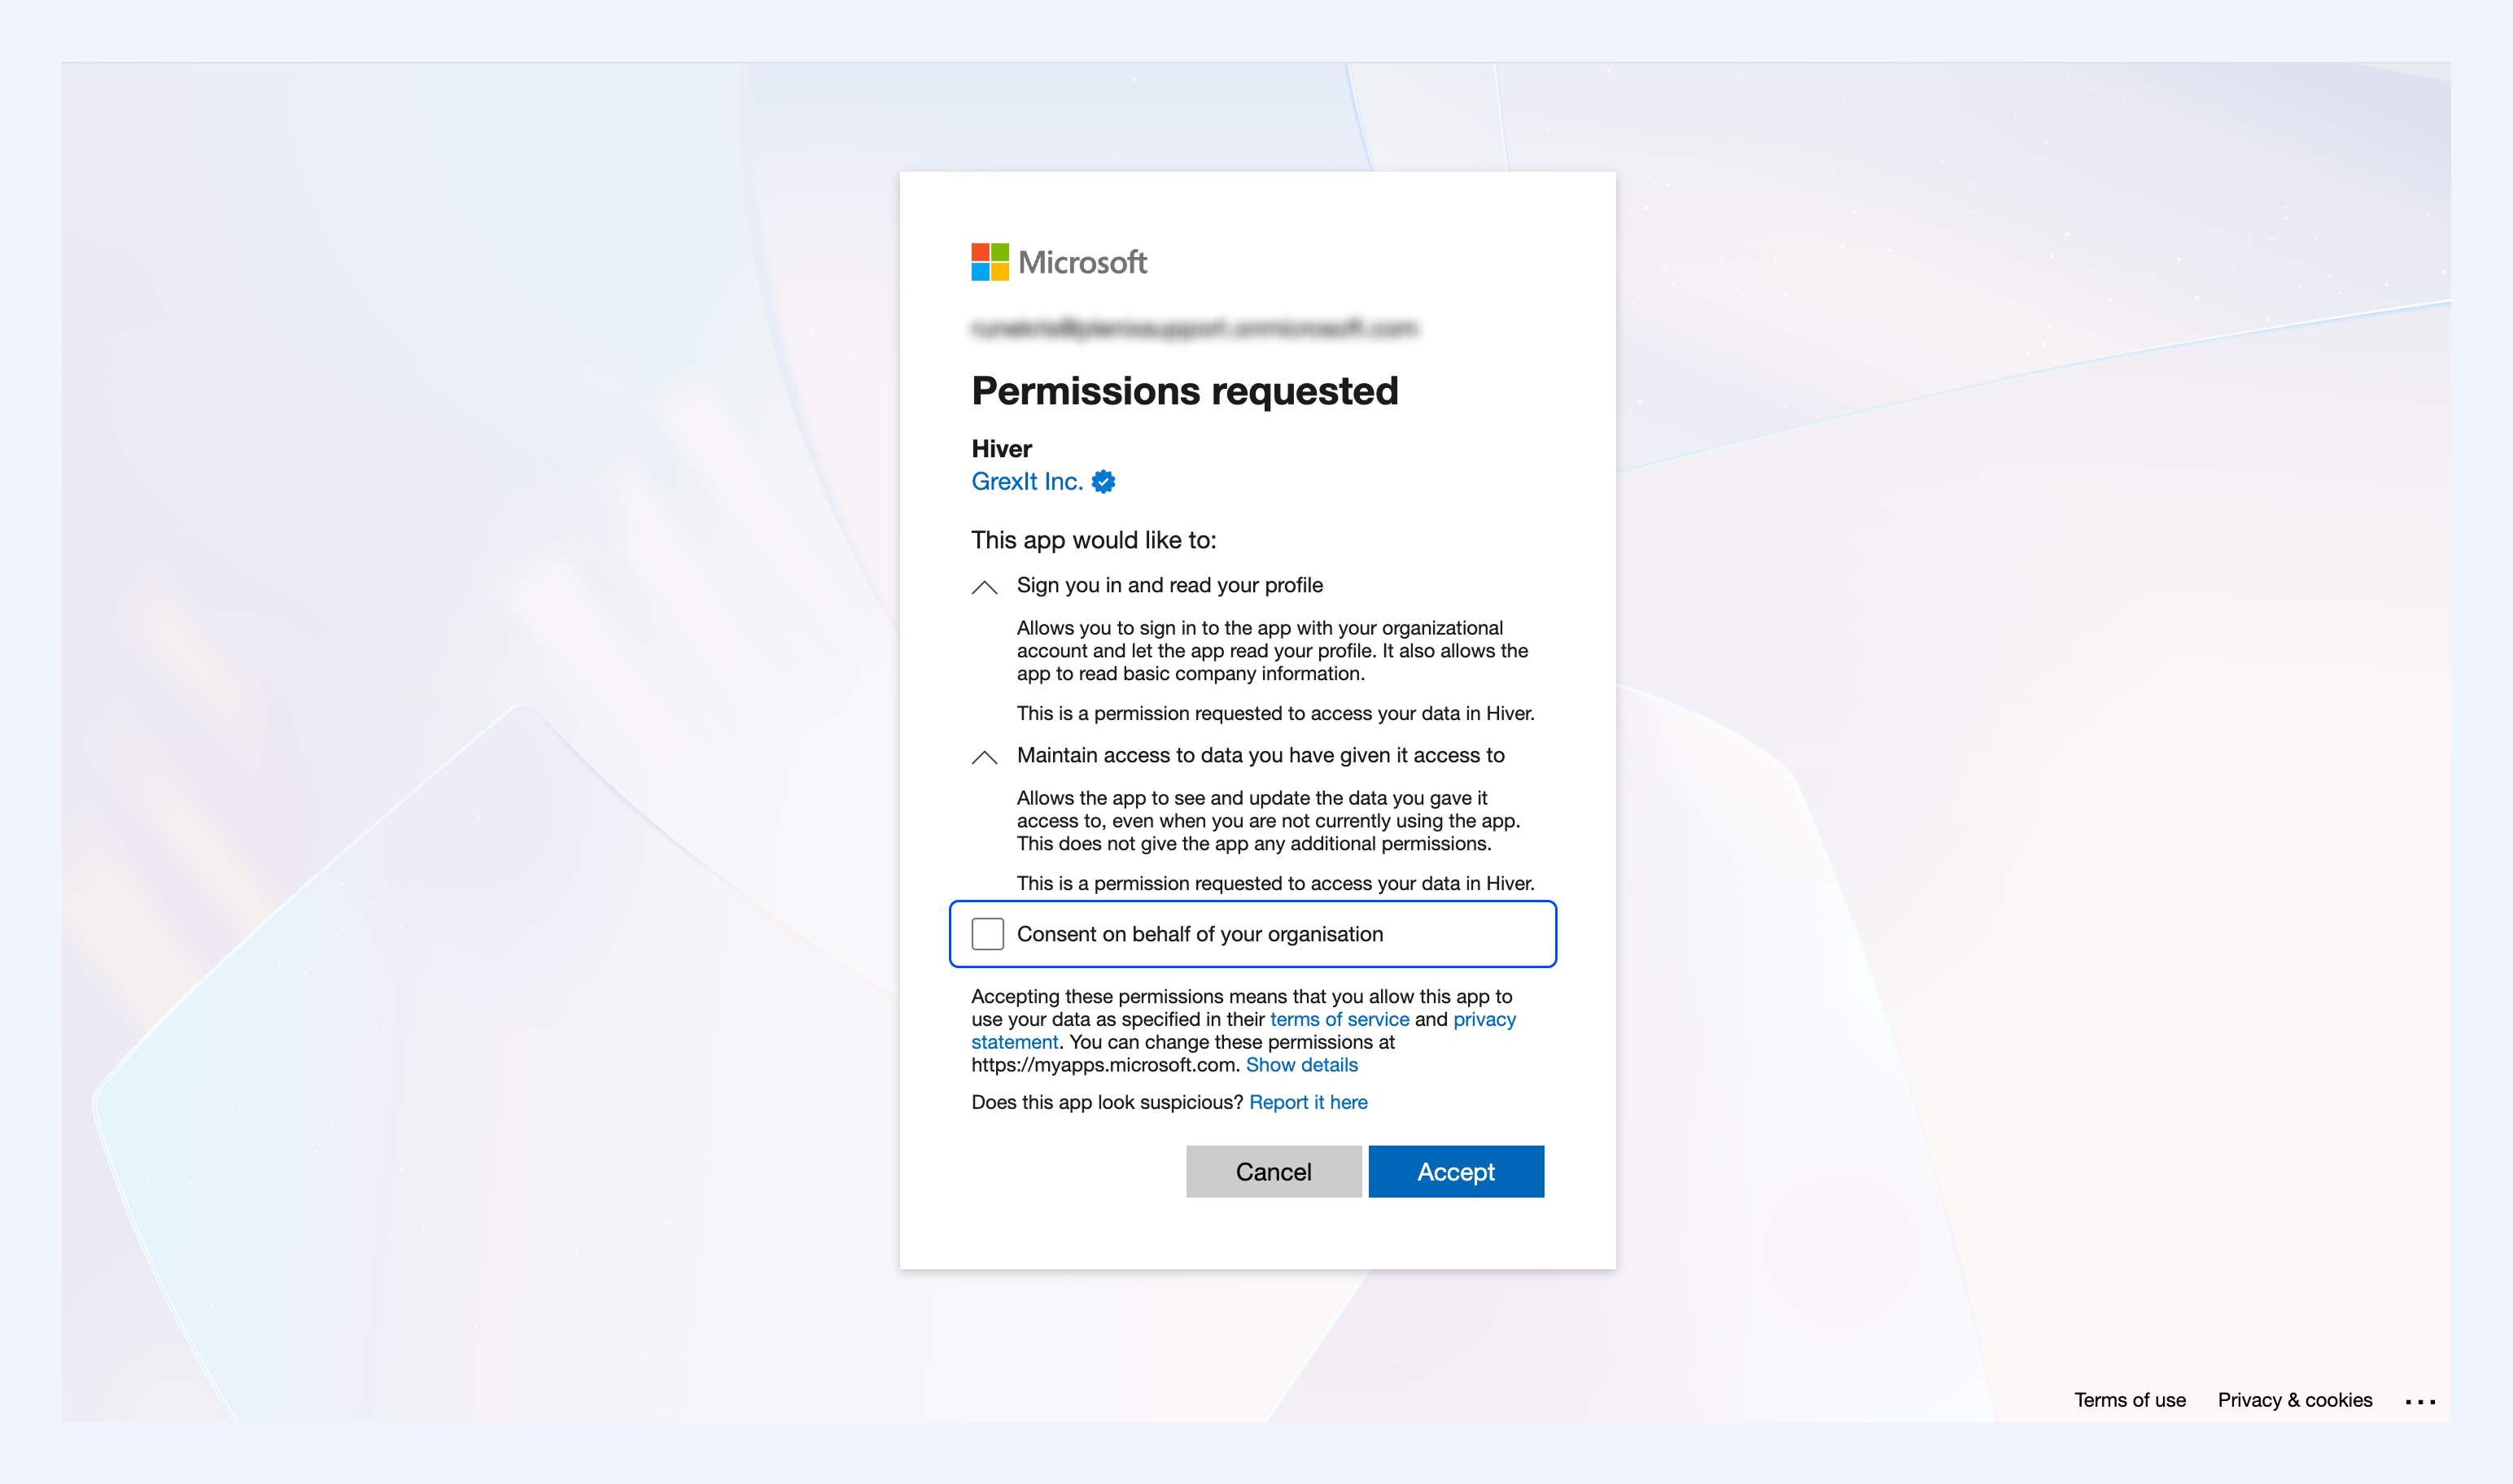The width and height of the screenshot is (2513, 1484).
Task: Click Report it here link
Action: coord(1308,1102)
